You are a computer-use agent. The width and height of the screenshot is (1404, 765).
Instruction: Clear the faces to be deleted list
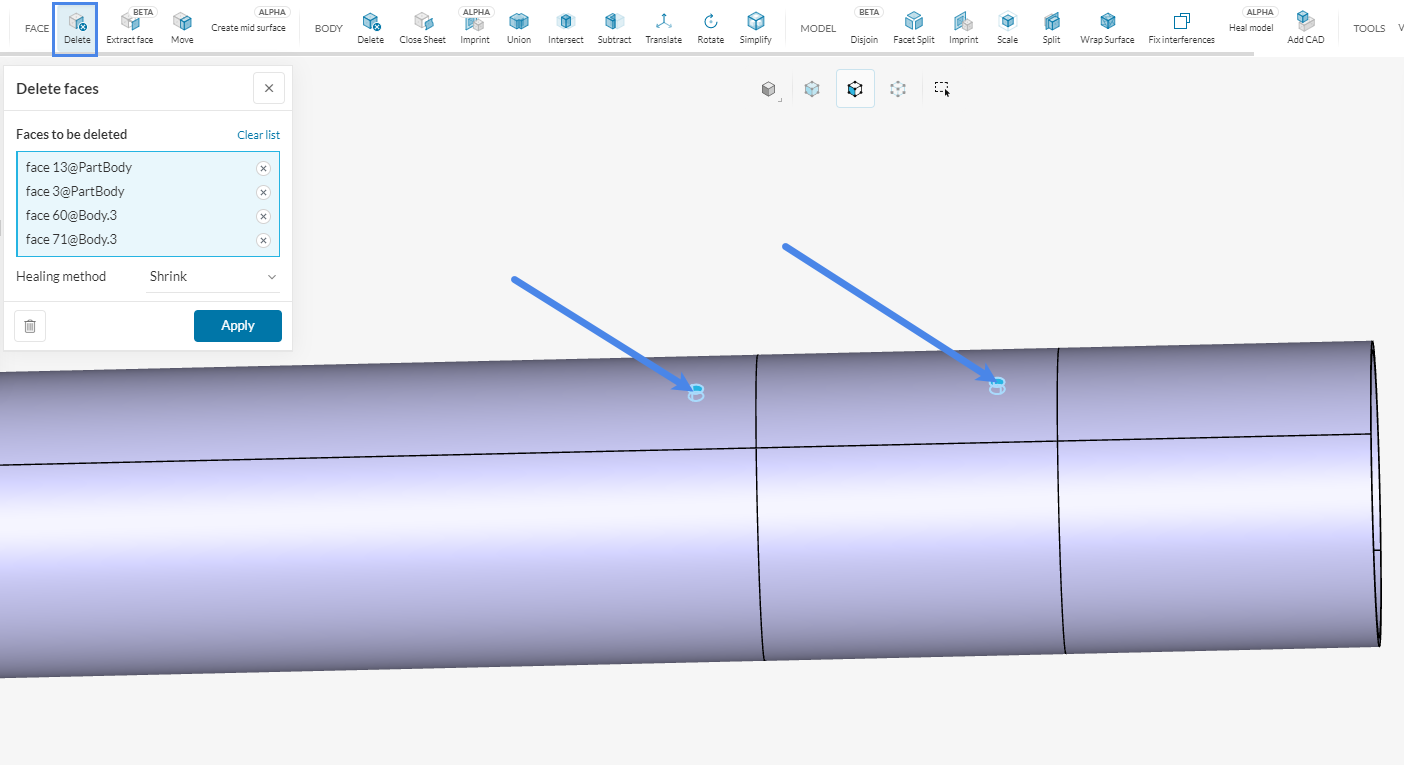258,134
